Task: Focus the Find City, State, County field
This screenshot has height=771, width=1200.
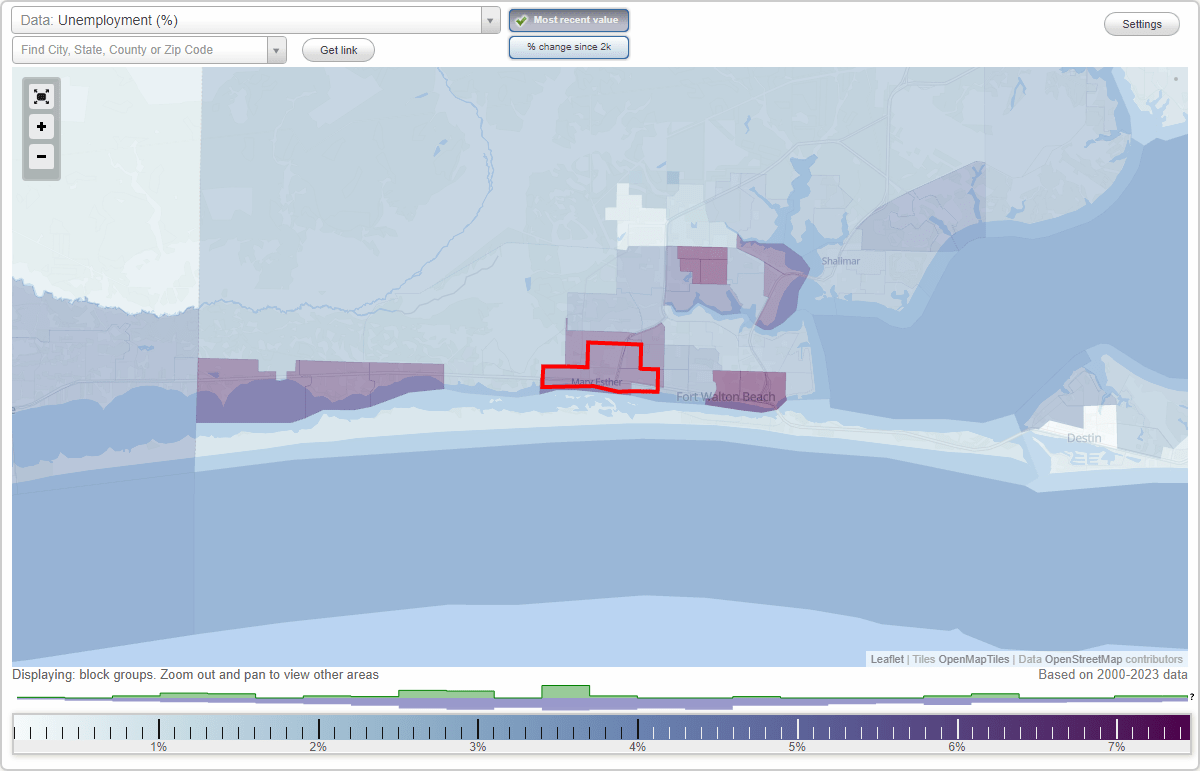Action: (x=140, y=50)
